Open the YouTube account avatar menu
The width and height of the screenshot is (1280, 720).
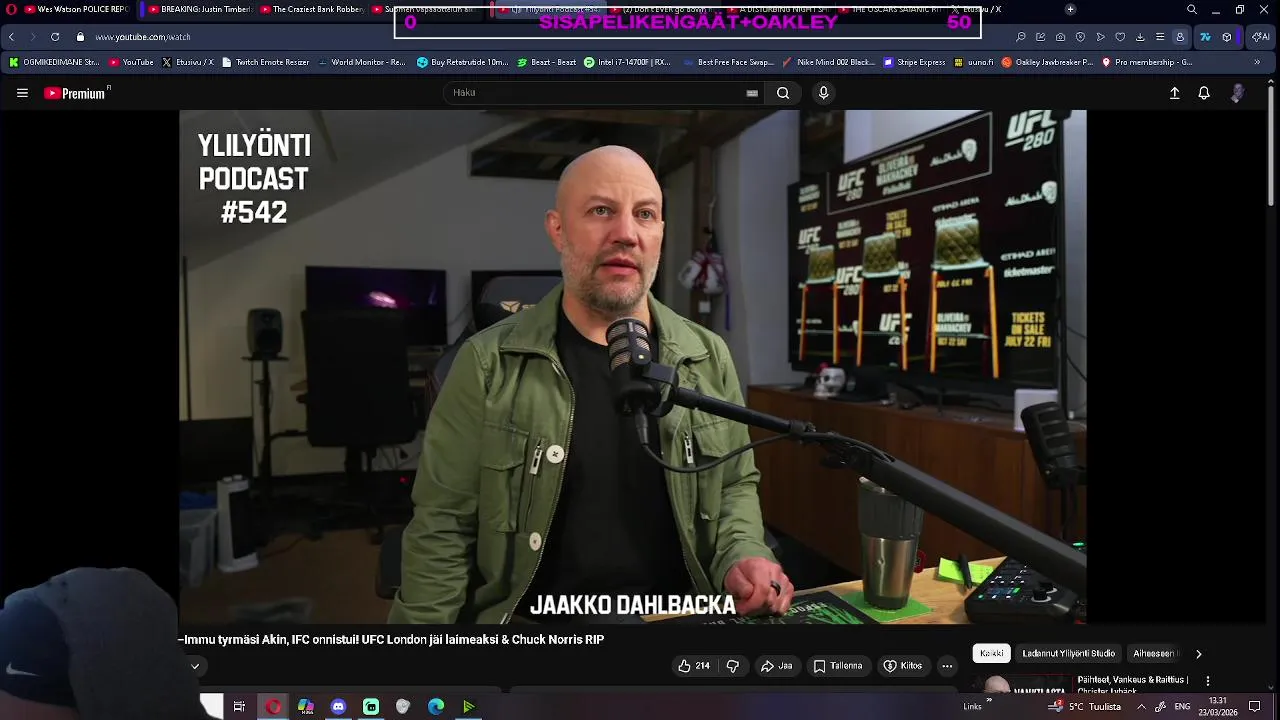coord(1237,93)
